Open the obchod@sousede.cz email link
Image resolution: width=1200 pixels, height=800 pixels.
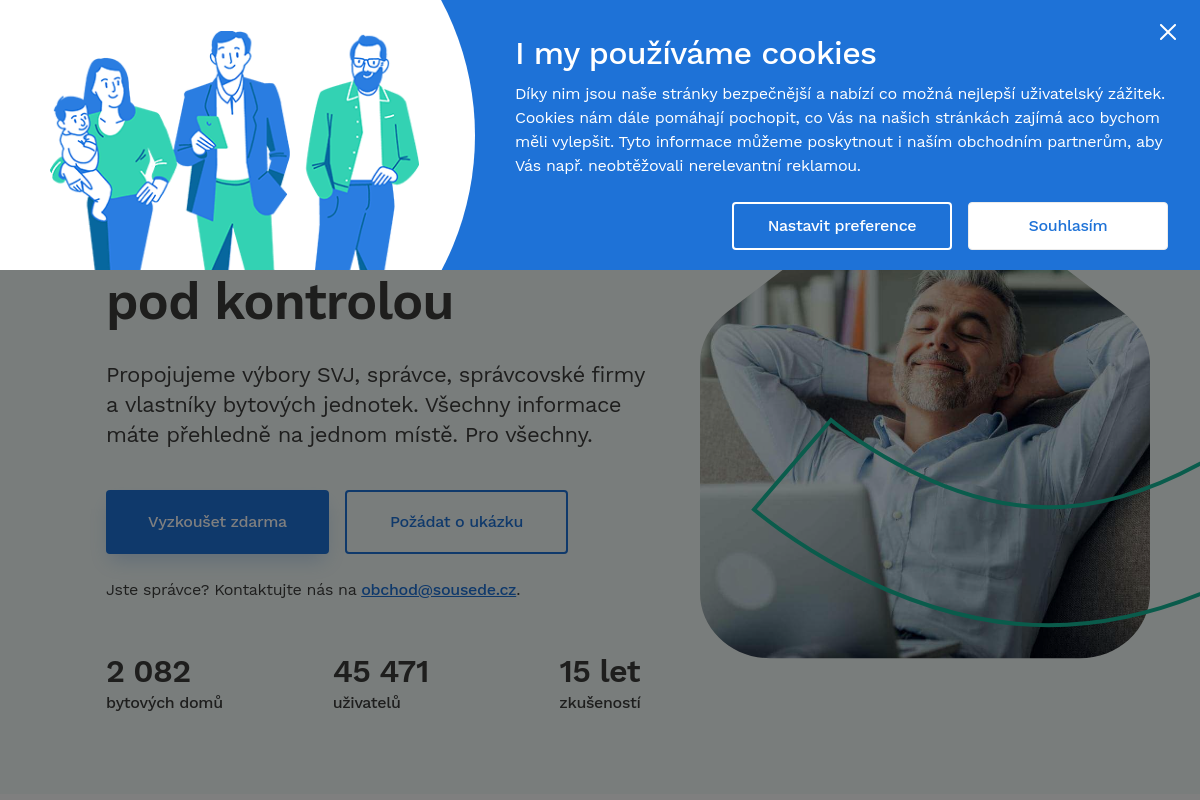click(438, 590)
